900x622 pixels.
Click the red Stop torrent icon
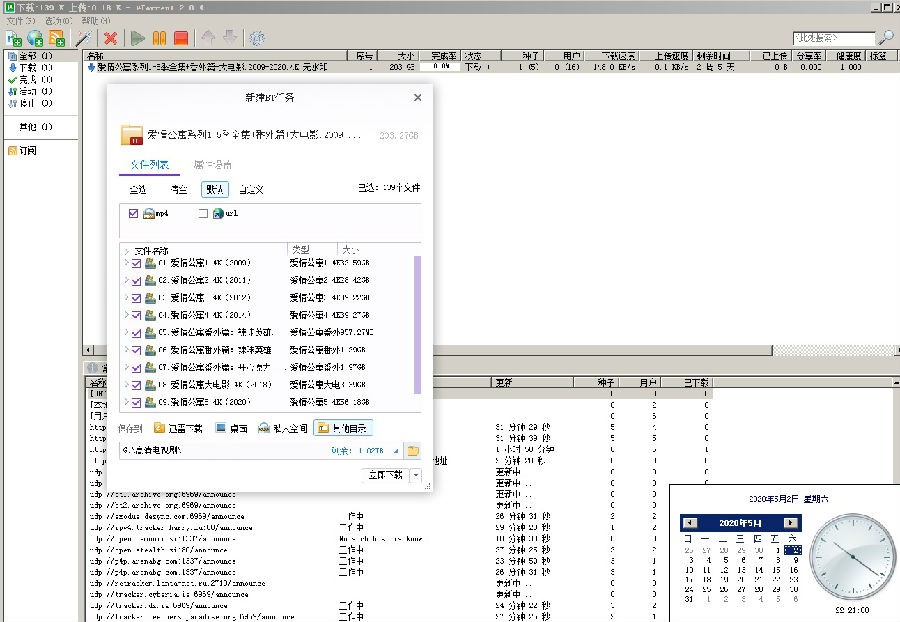coord(181,38)
